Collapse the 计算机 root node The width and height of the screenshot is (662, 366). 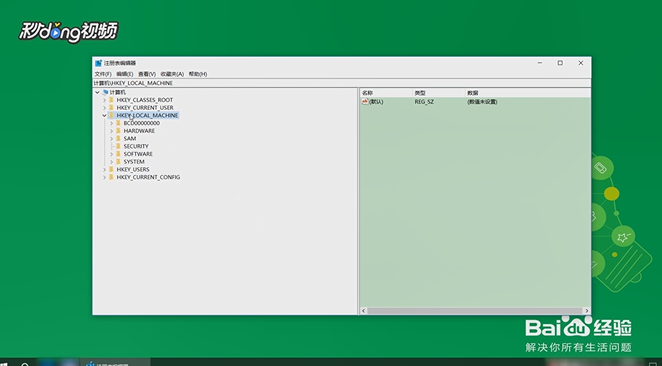pyautogui.click(x=98, y=92)
